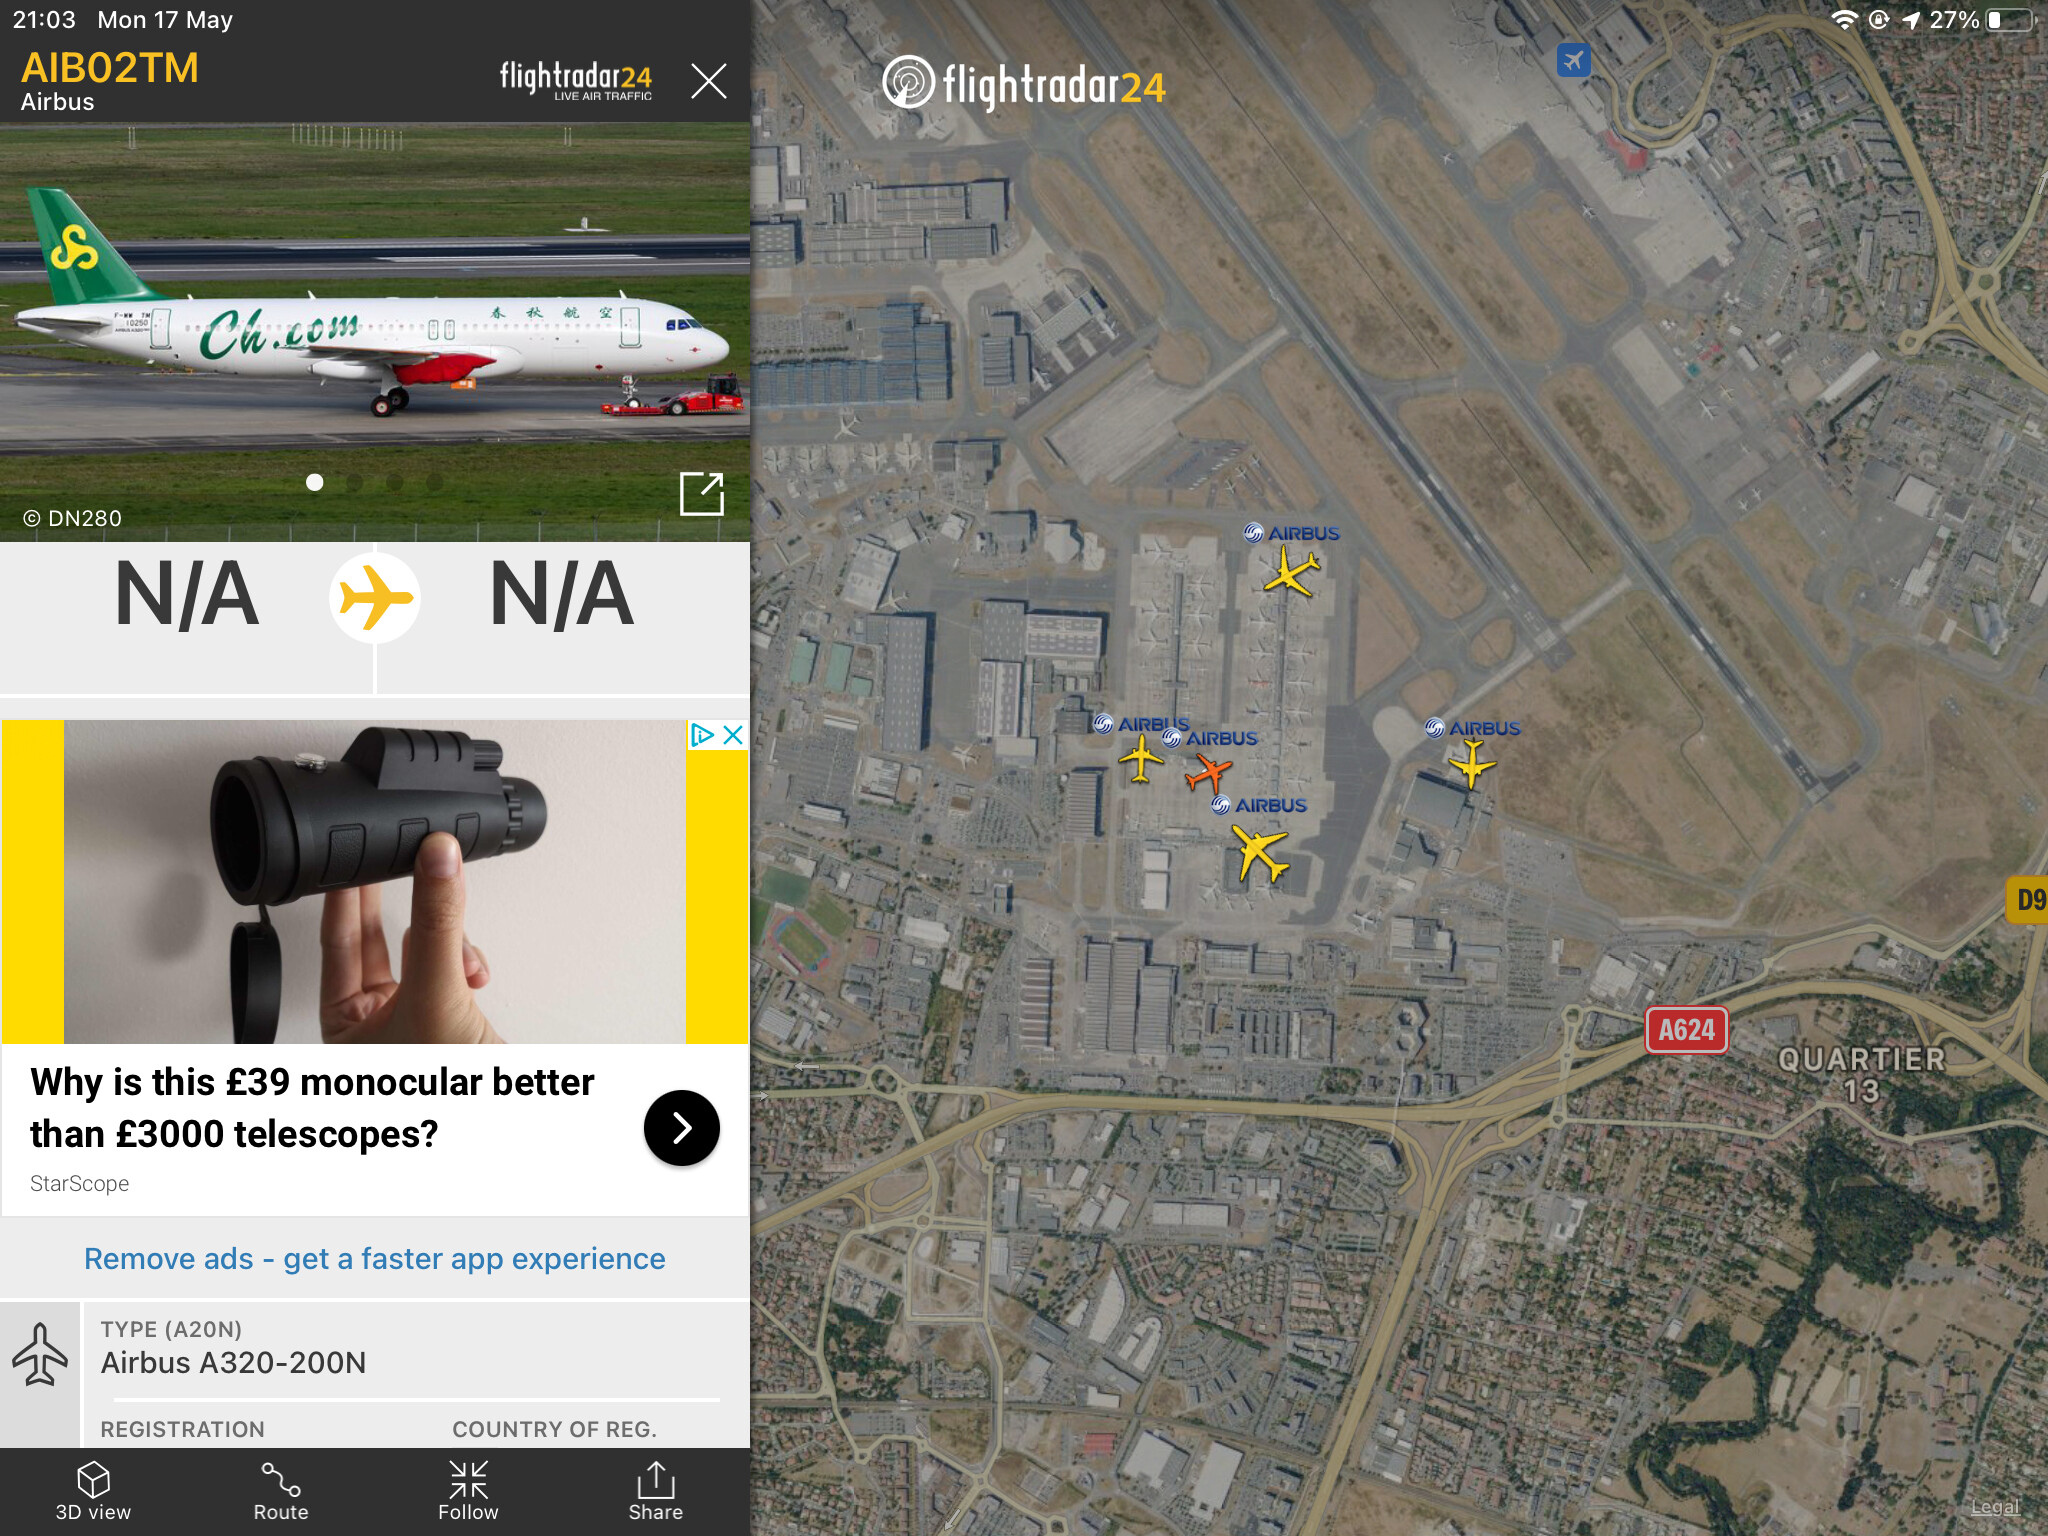Viewport: 2048px width, 1536px height.
Task: Open the AdChoices info icon
Action: point(703,735)
